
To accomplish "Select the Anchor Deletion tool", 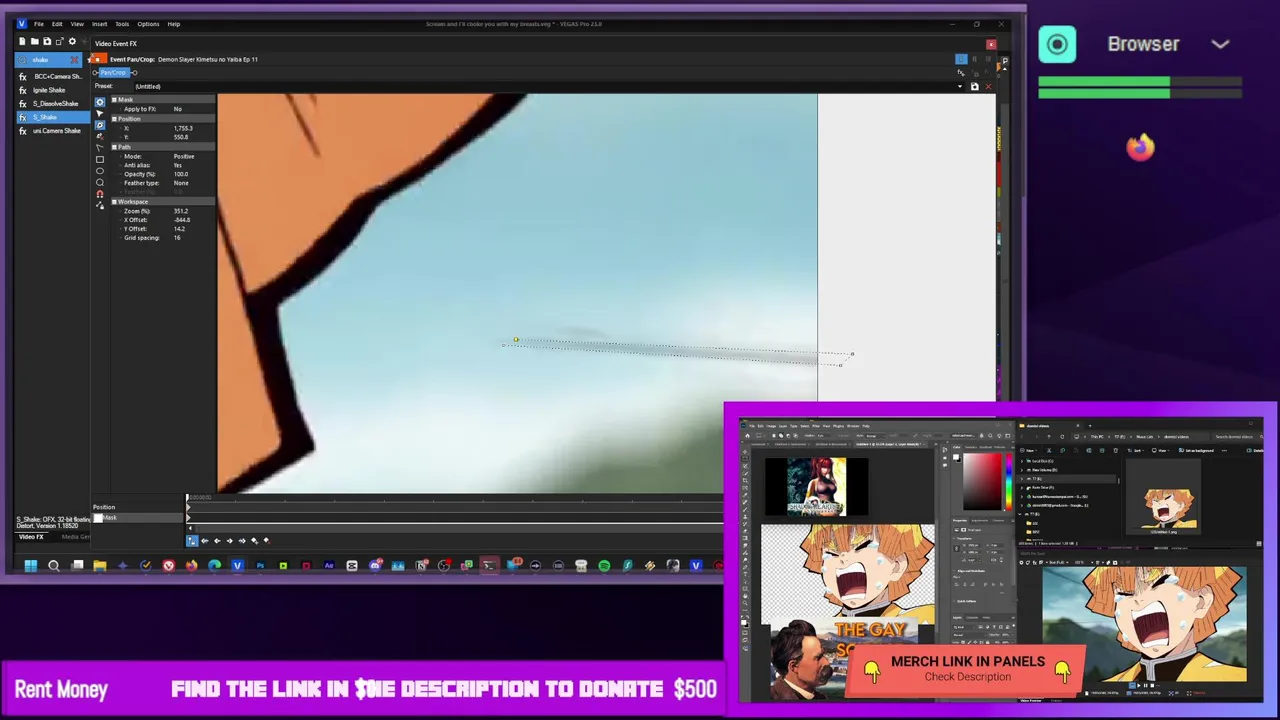I will coord(99,136).
